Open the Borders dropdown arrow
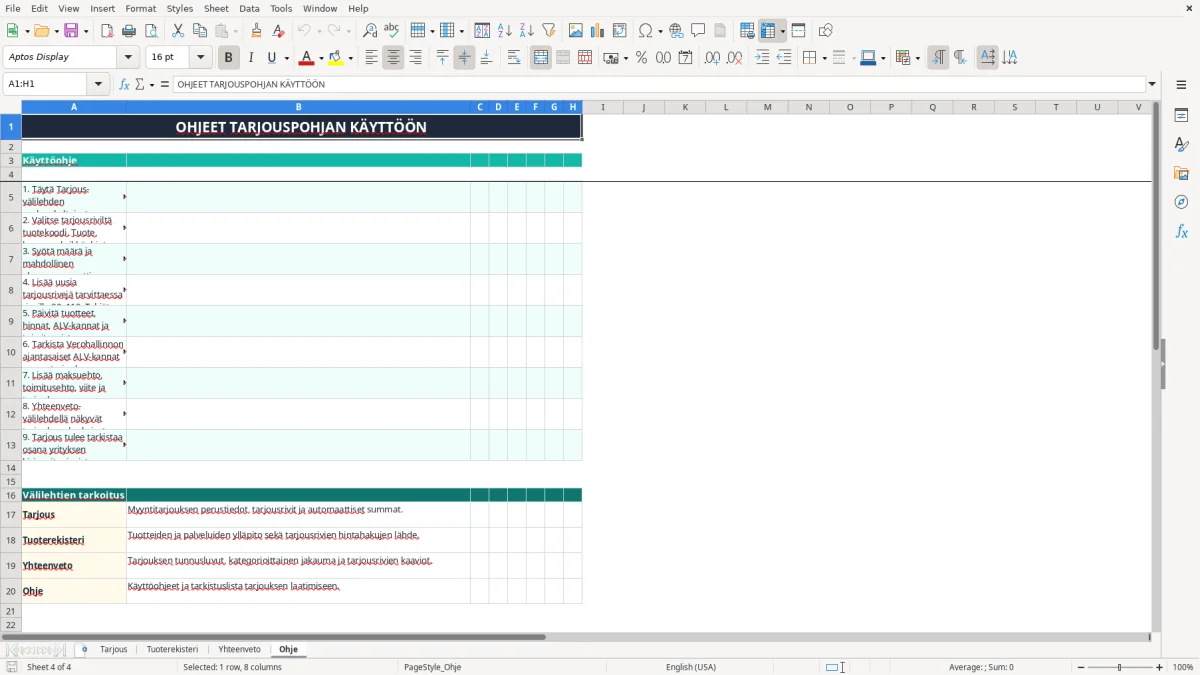Screen dimensions: 1200x675 (x=823, y=58)
